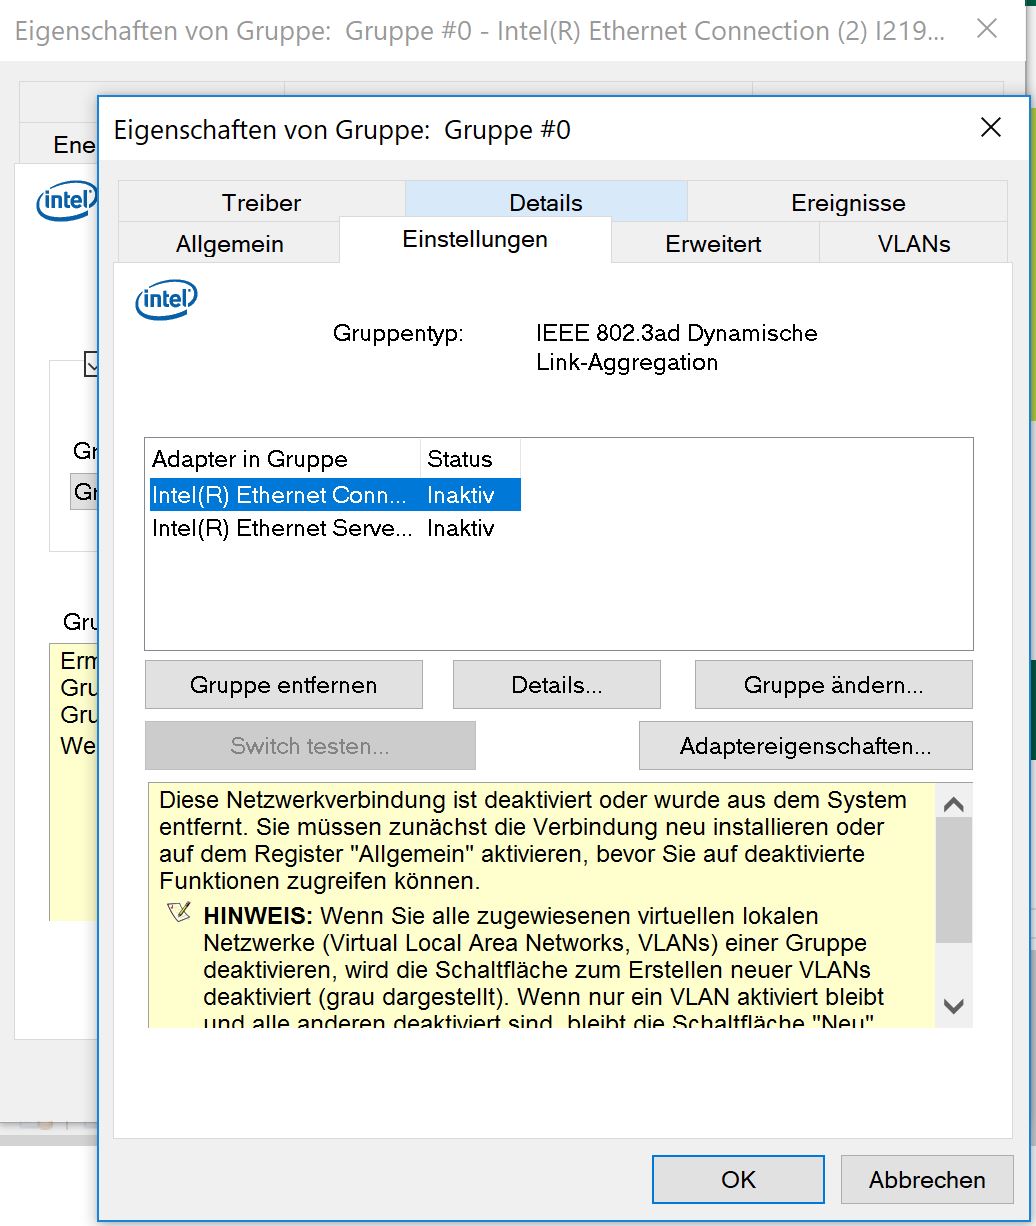Click the note icon beside HINWEIS
Screen dimensions: 1036x1226
tap(179, 913)
